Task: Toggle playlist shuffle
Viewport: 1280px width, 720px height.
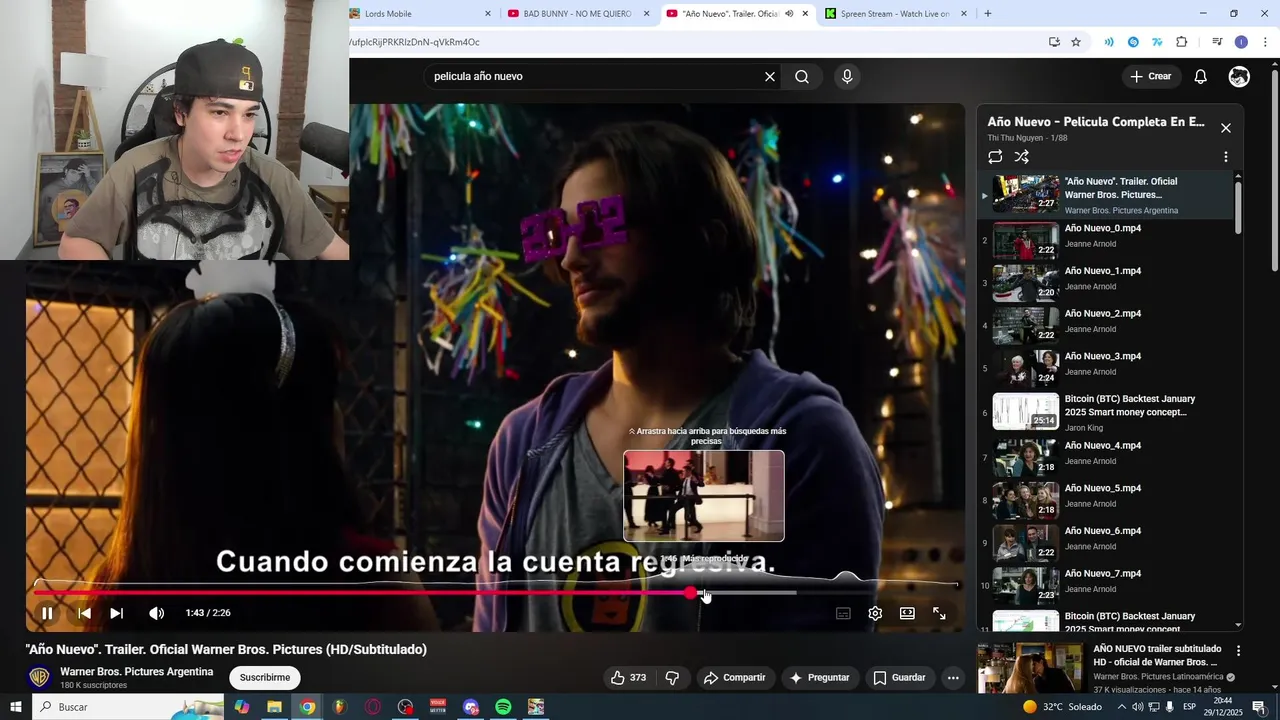Action: point(1021,157)
